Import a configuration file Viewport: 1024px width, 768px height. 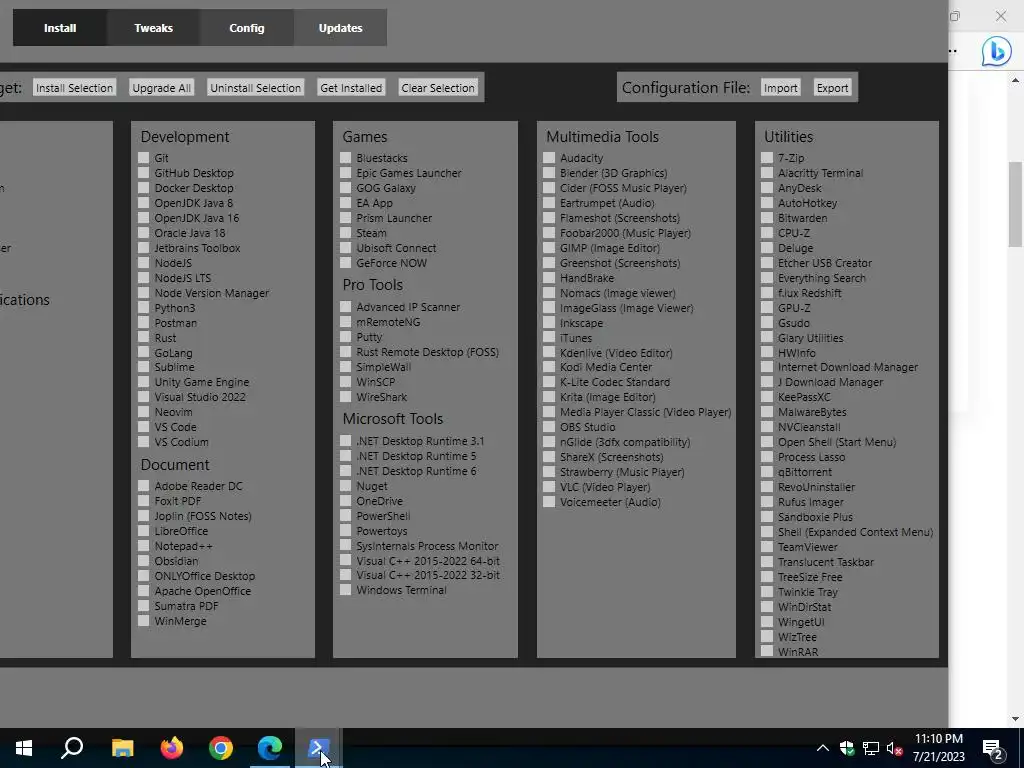point(780,88)
